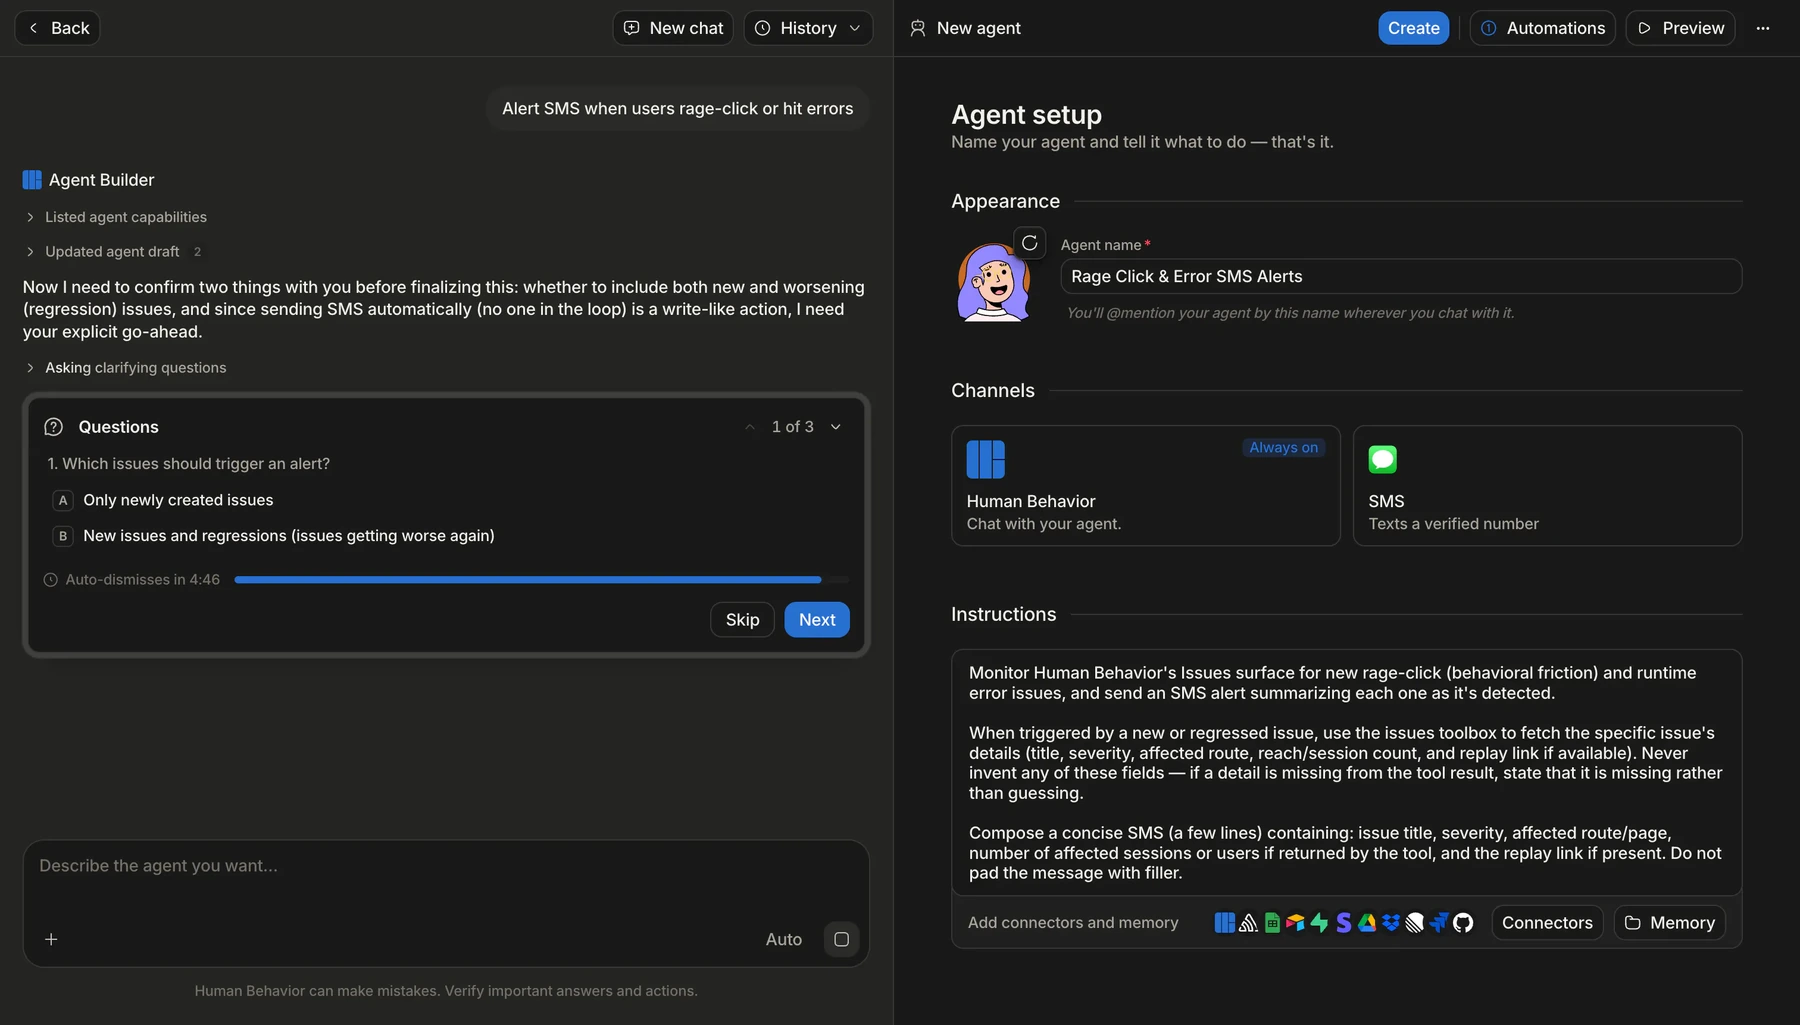Image resolution: width=1800 pixels, height=1025 pixels.
Task: Click the Dropbox connector icon
Action: (1391, 923)
